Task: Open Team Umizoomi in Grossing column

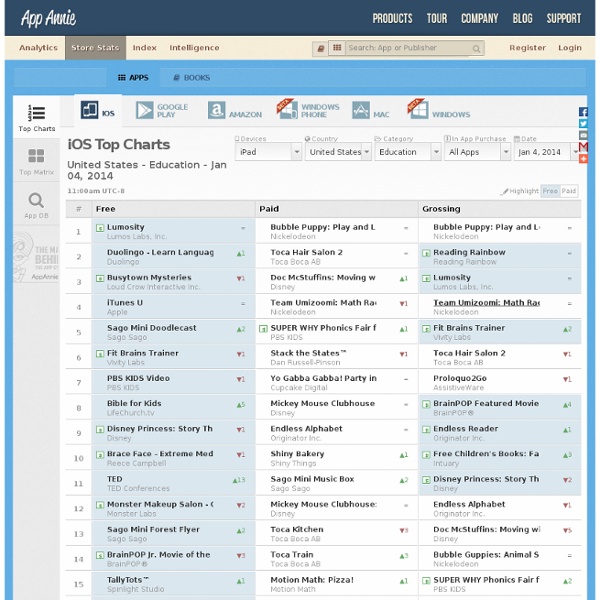Action: [486, 303]
